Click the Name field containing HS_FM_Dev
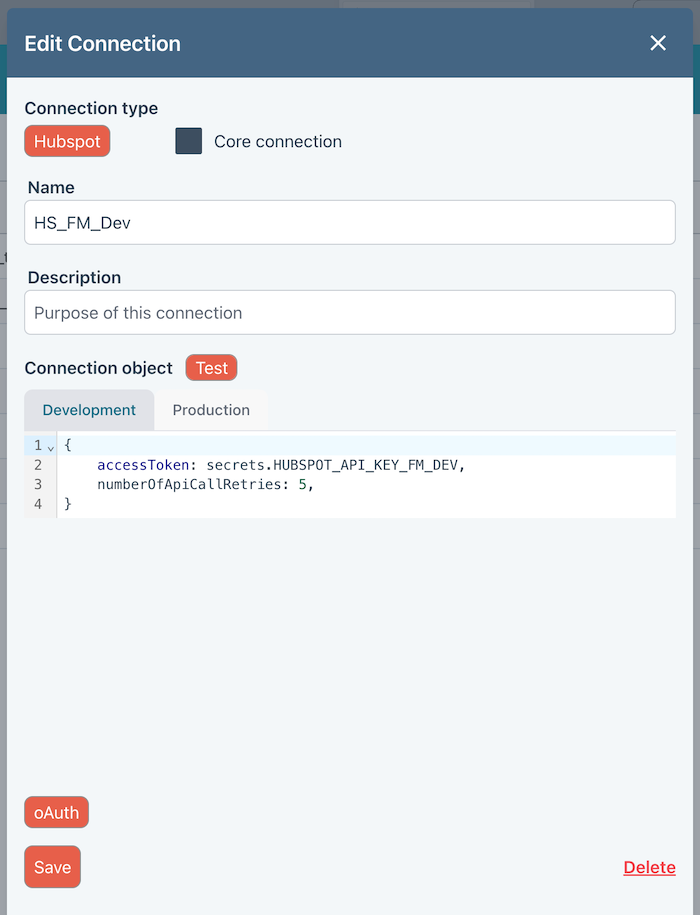 (350, 223)
